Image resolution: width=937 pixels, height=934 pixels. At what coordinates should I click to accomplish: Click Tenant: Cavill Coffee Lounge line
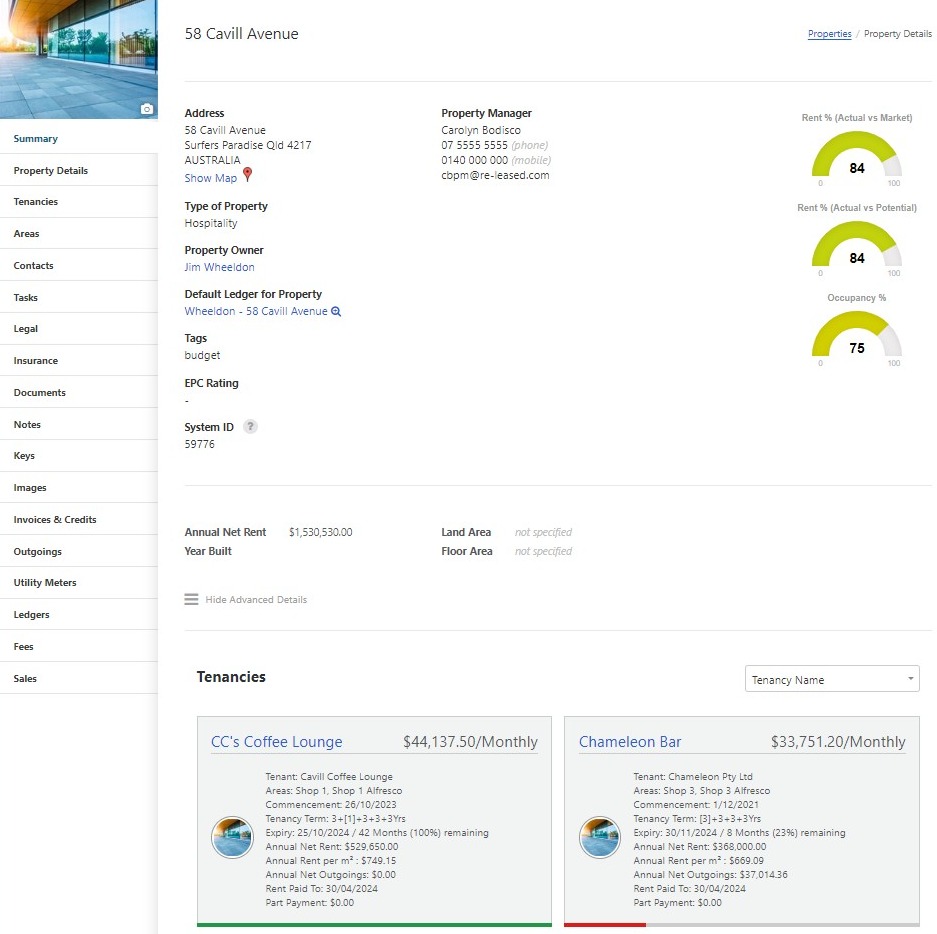point(329,776)
